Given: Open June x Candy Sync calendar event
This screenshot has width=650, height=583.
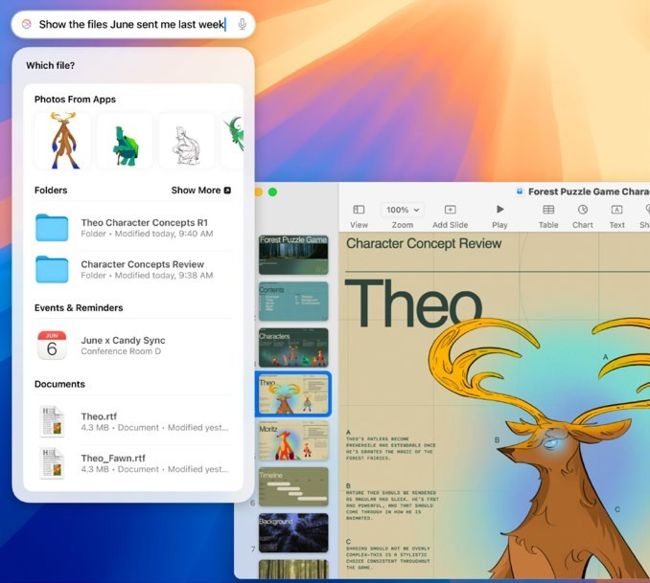Looking at the screenshot, I should (122, 345).
